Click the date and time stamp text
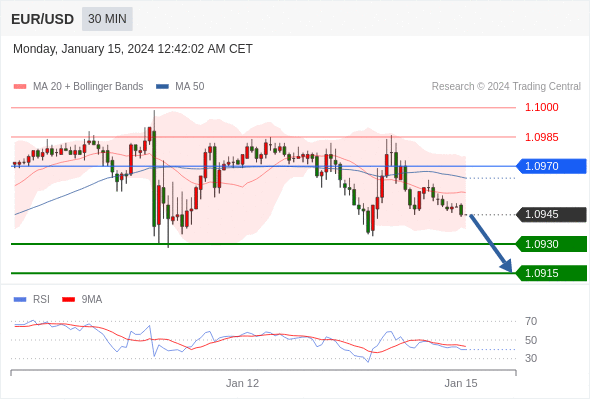The width and height of the screenshot is (590, 400). pyautogui.click(x=133, y=49)
